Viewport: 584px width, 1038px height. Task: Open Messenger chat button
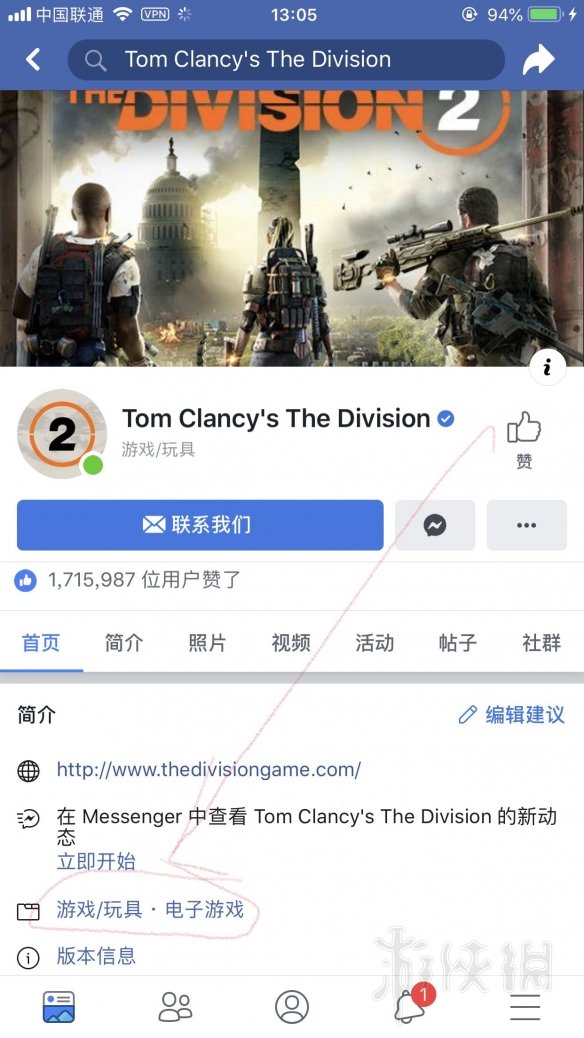point(435,525)
